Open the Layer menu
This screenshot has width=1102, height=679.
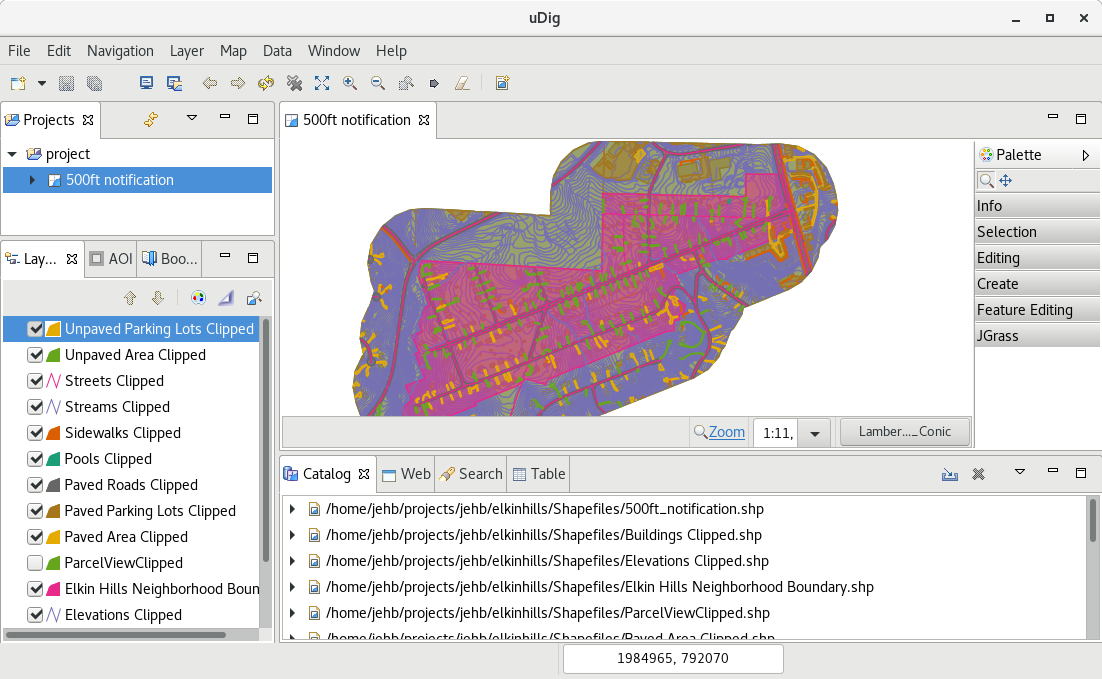click(186, 51)
